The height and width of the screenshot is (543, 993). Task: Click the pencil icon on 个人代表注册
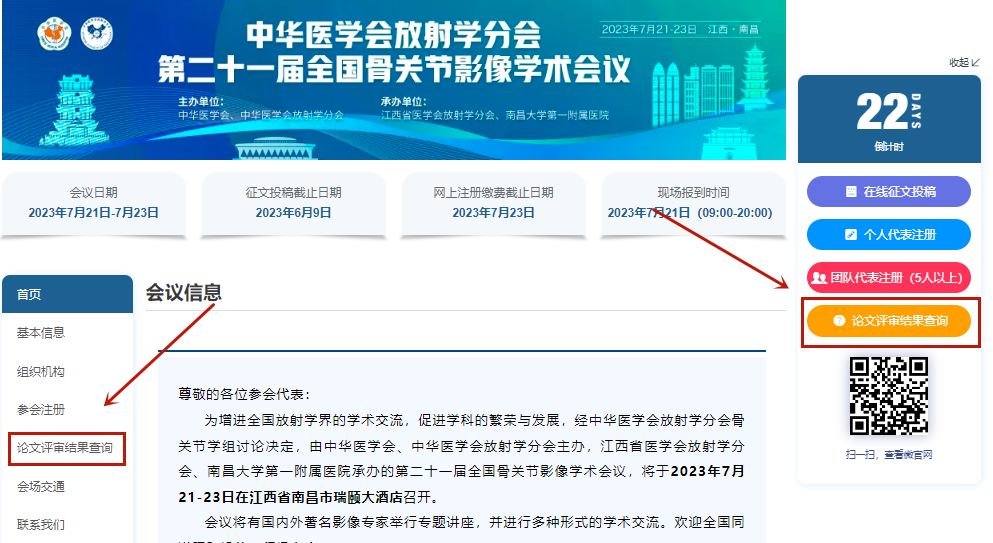(x=851, y=234)
